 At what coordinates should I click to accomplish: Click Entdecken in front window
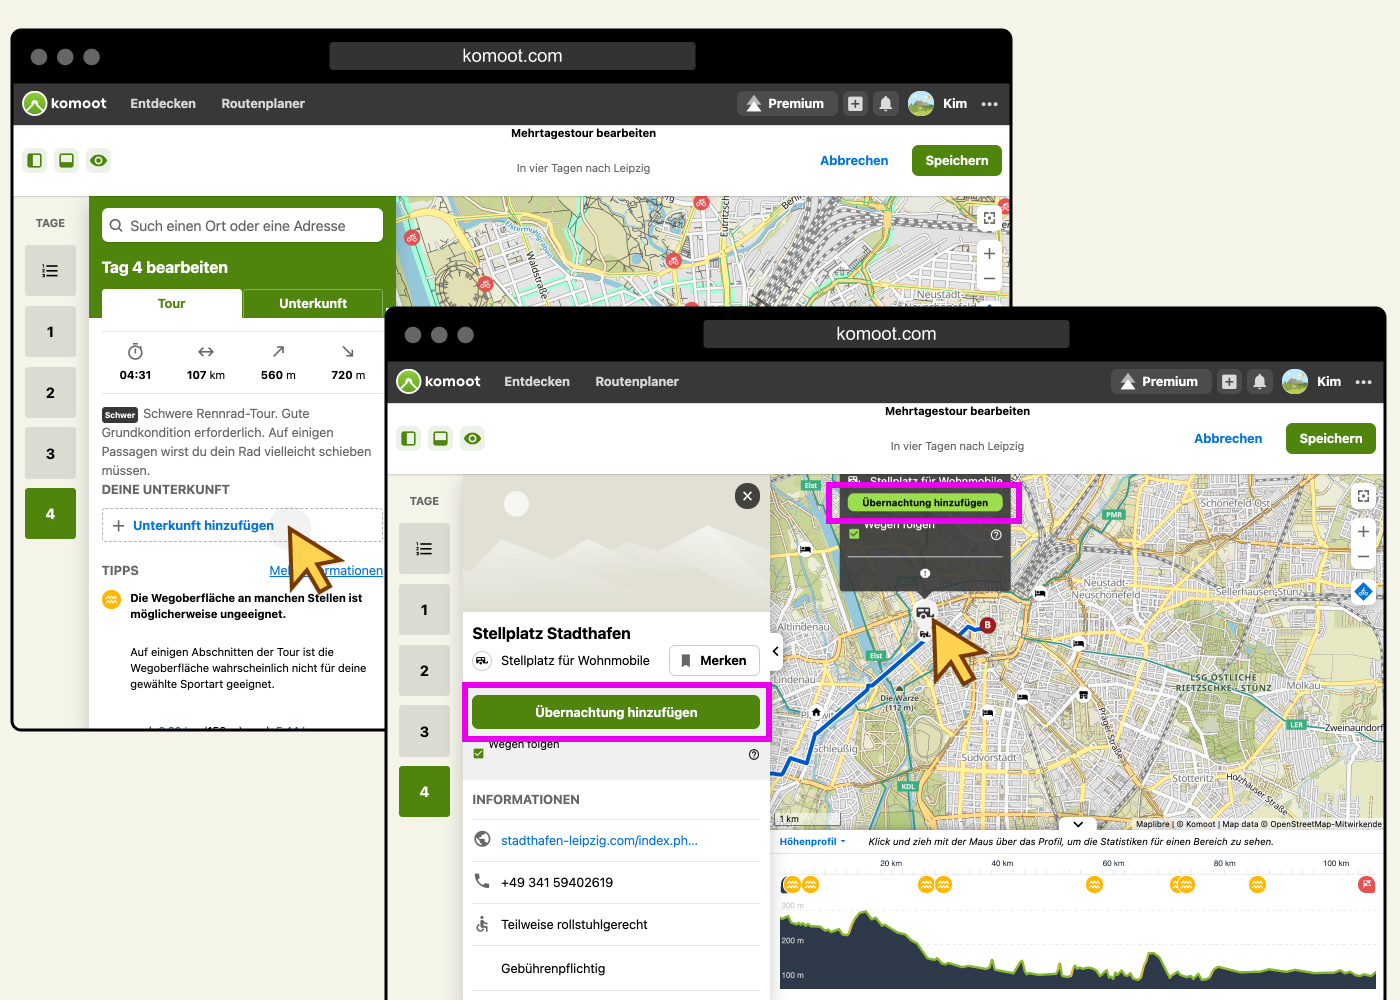coord(537,382)
